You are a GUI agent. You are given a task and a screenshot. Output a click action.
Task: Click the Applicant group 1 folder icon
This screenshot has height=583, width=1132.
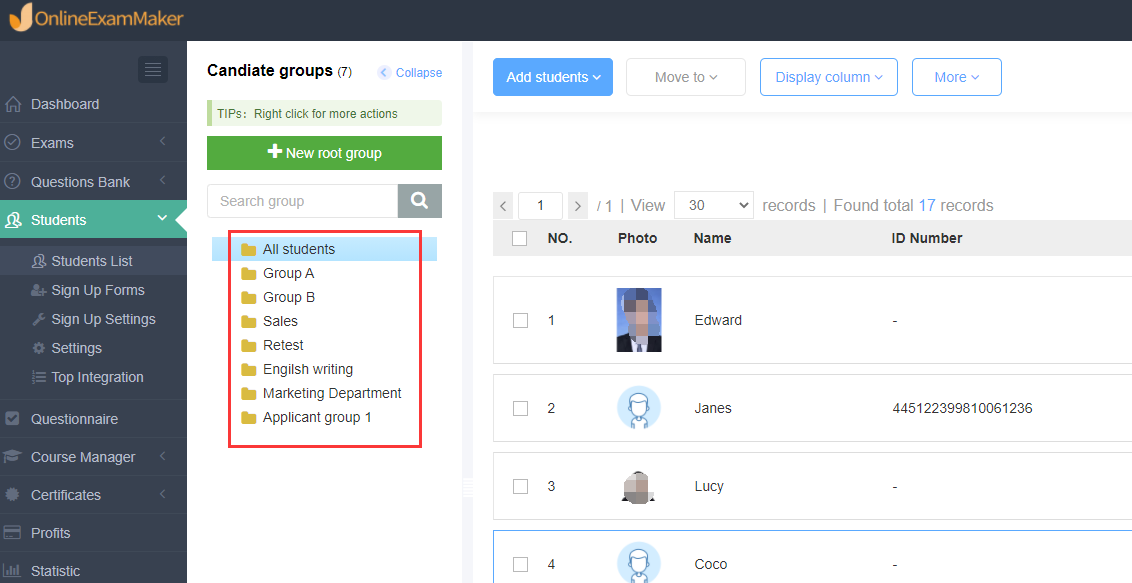249,417
